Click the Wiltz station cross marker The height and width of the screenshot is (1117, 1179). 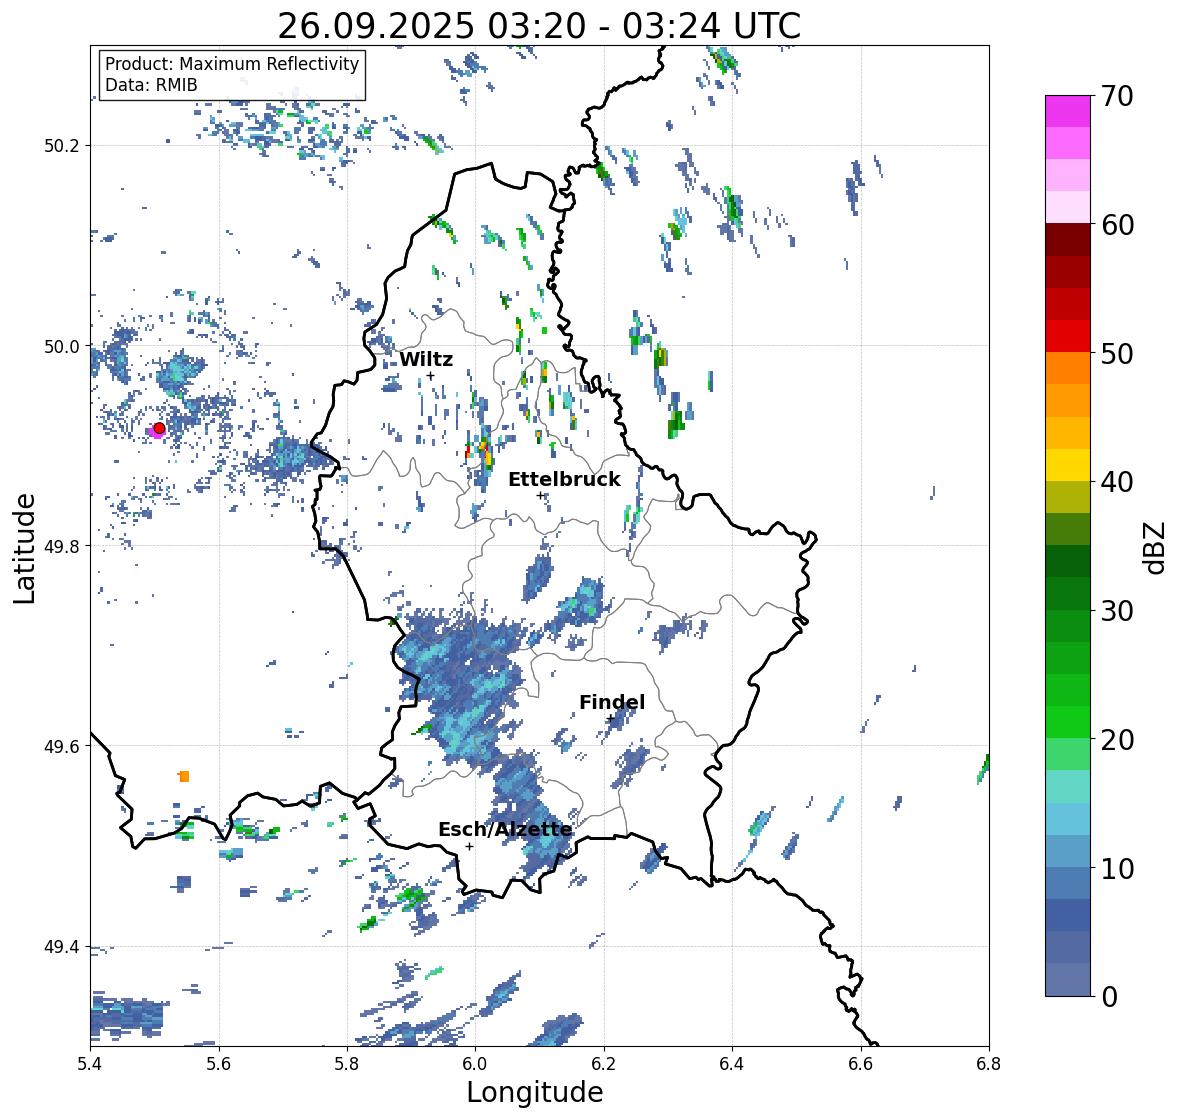(430, 376)
